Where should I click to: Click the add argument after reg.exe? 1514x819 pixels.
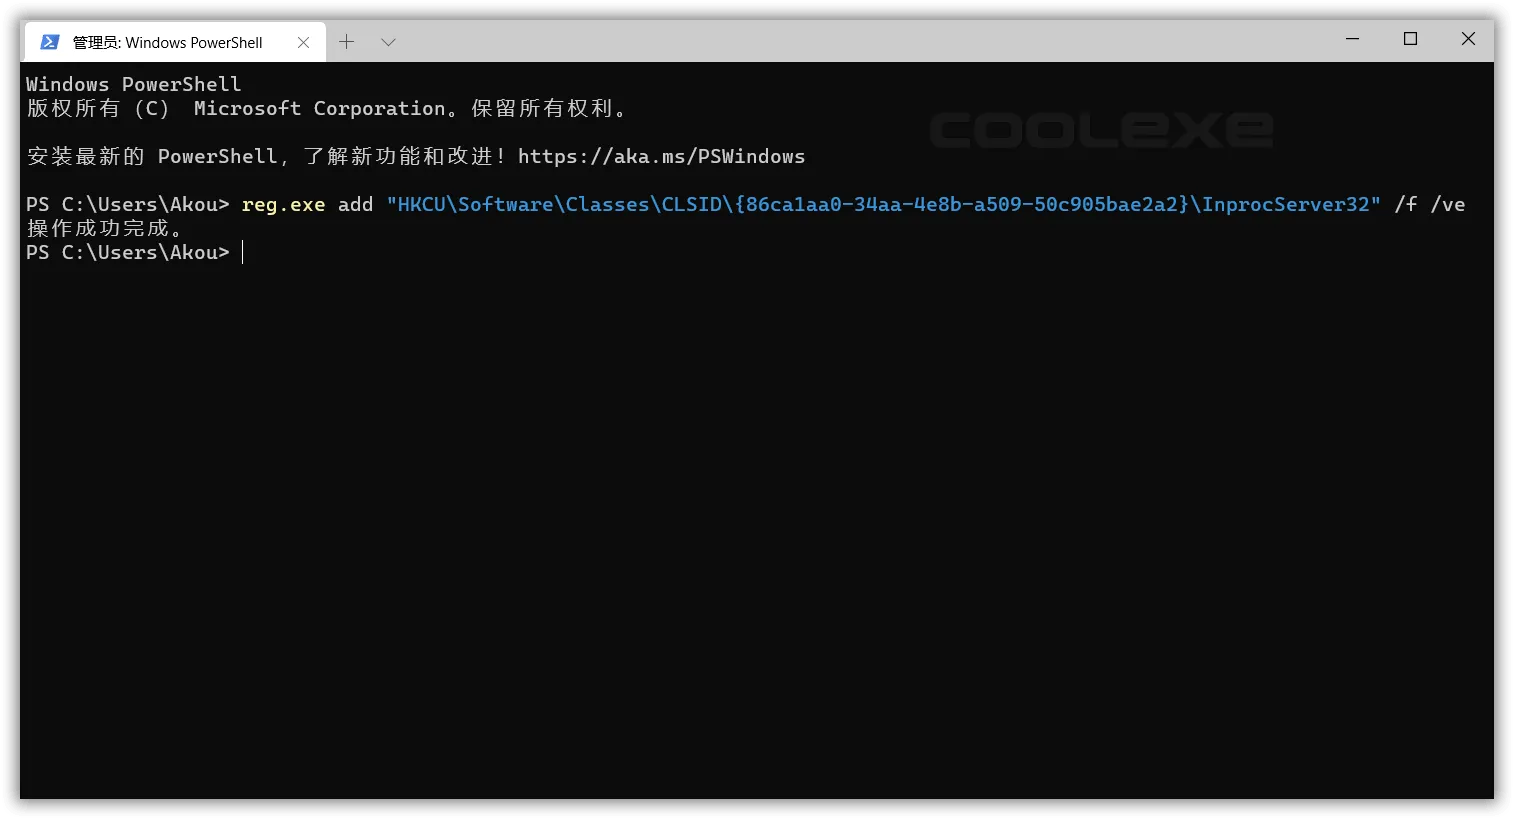click(355, 205)
